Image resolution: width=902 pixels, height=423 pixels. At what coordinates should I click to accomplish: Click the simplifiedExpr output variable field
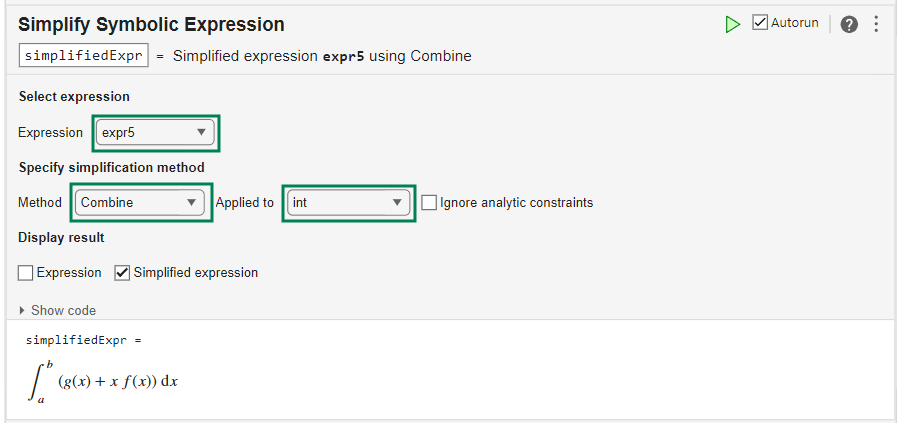point(83,56)
